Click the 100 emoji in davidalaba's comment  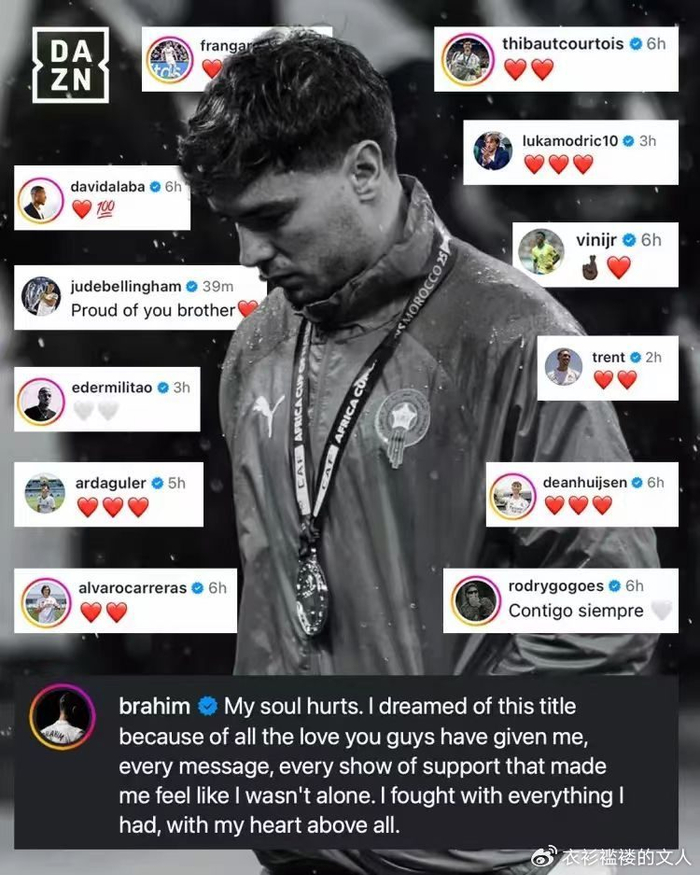point(106,209)
